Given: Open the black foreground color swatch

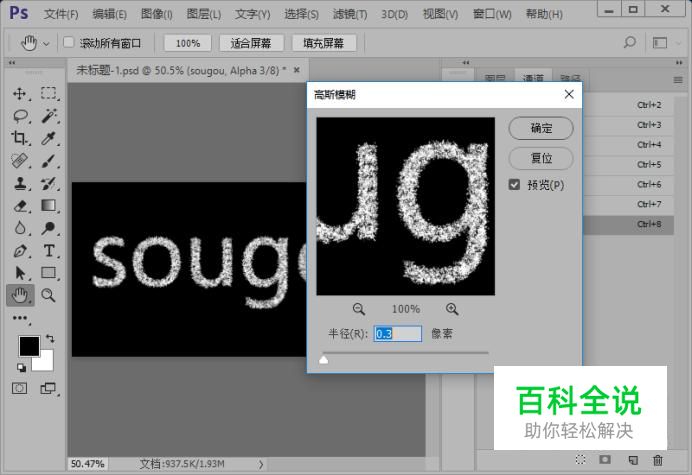Looking at the screenshot, I should (27, 345).
